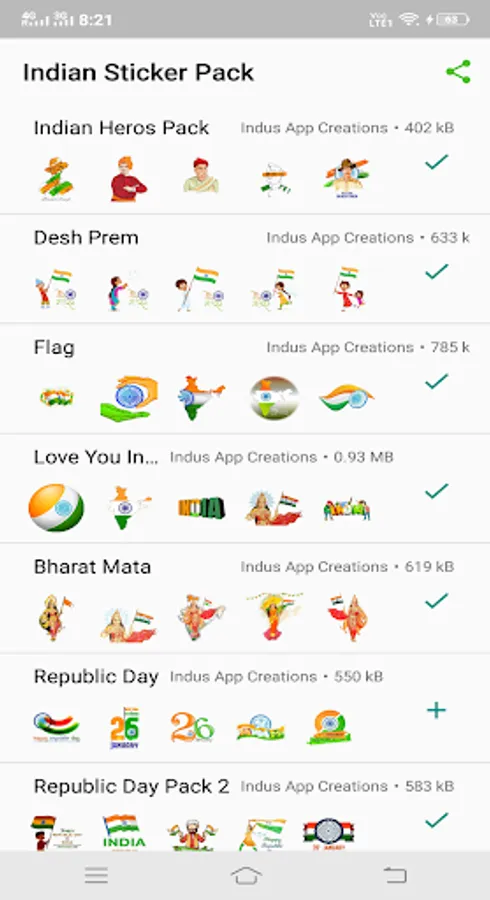The width and height of the screenshot is (490, 900).
Task: Tap the checkmark beside Desh Prem pack
Action: tap(437, 271)
